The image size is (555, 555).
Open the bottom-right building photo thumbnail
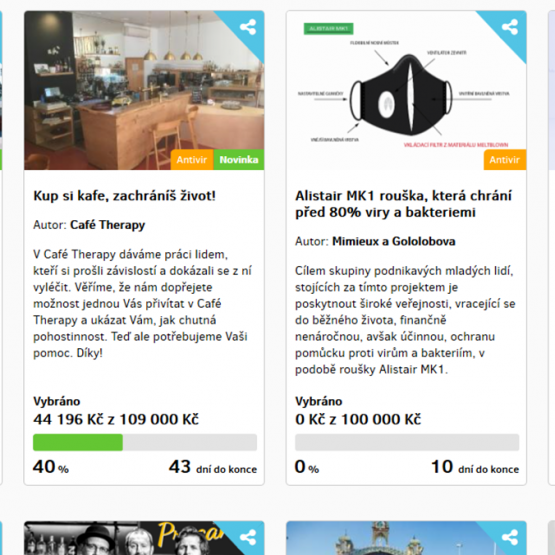[x=406, y=538]
